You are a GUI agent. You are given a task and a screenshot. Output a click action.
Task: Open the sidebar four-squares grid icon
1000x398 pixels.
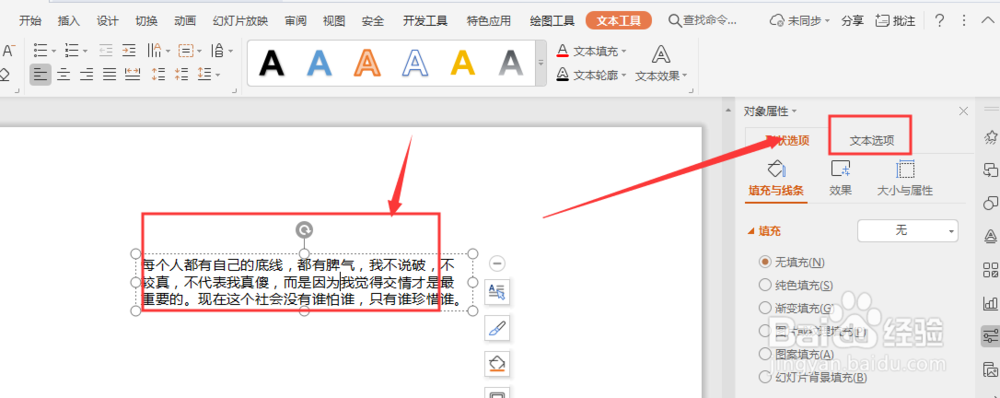tap(990, 269)
